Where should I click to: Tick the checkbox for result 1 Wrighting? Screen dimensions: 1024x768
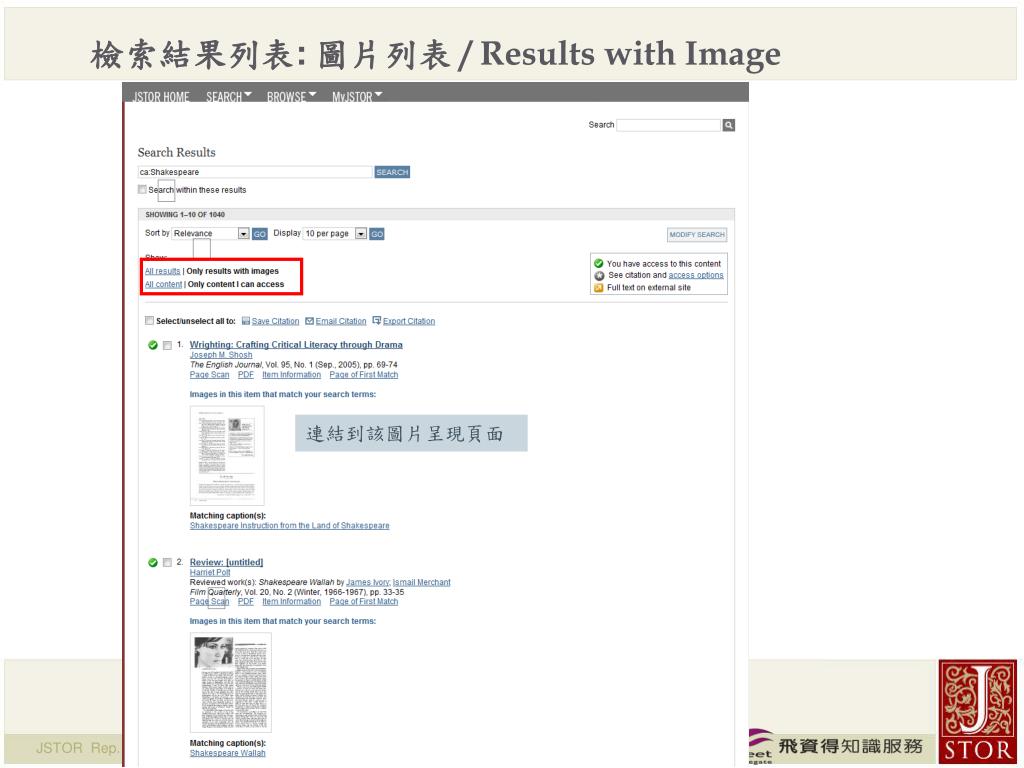coord(167,345)
